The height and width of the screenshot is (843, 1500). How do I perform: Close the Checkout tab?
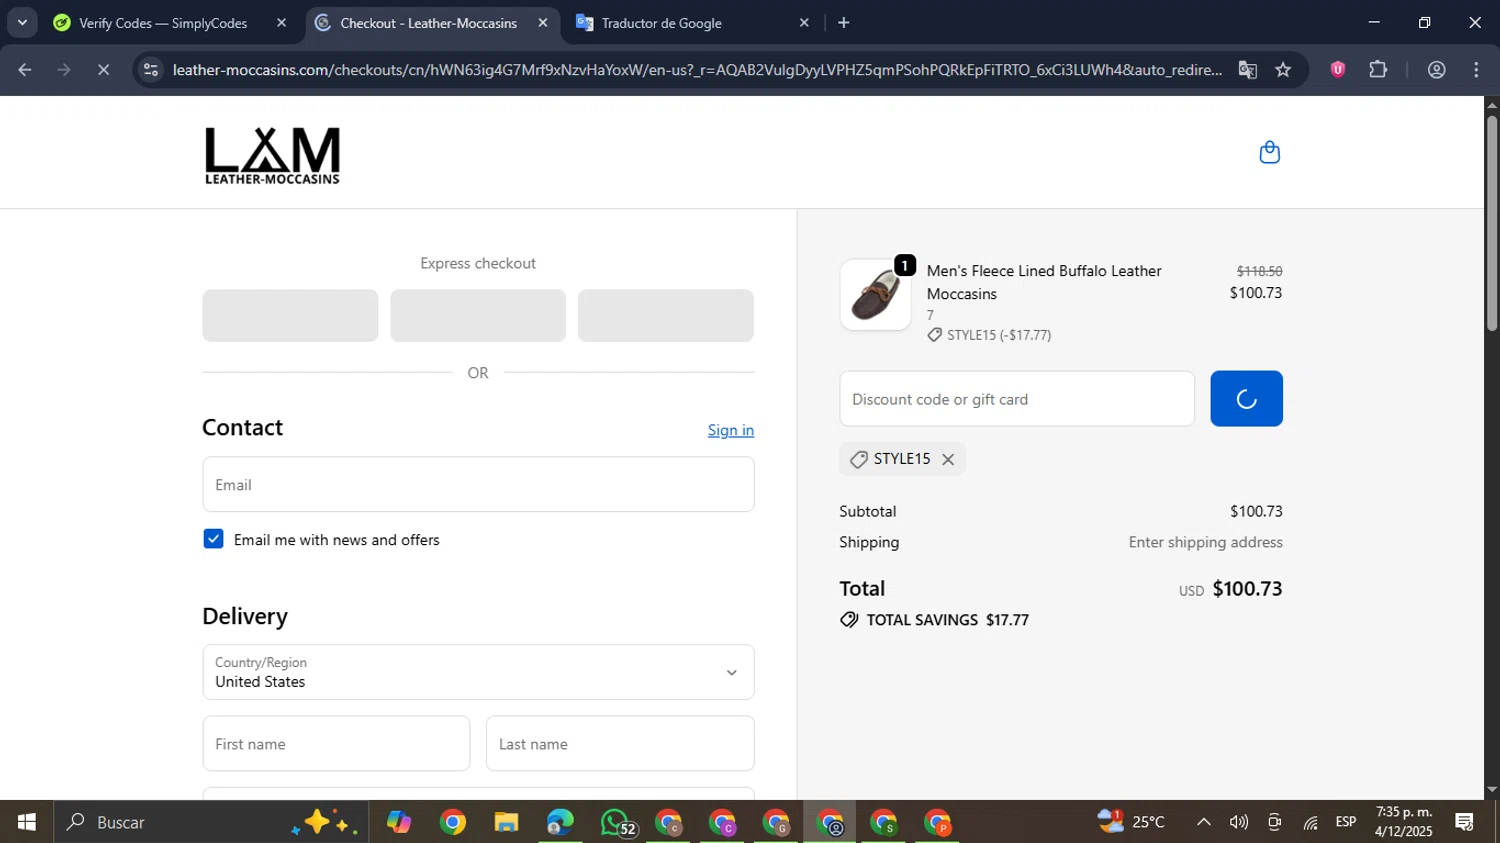(x=543, y=23)
